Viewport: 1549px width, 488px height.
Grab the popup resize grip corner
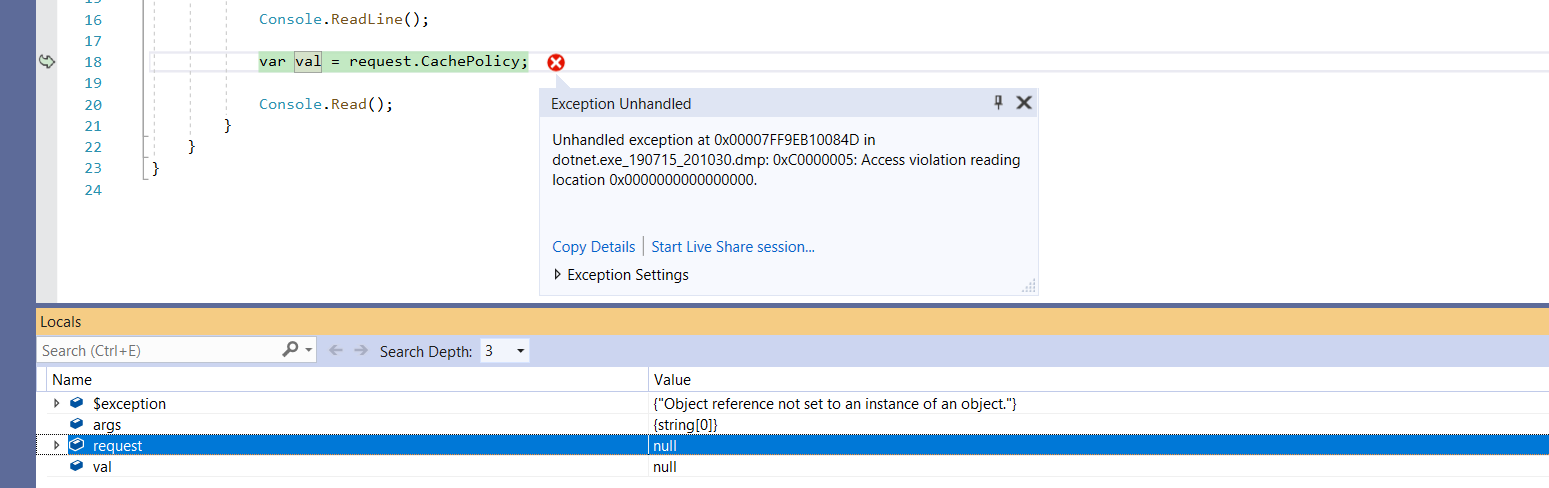pyautogui.click(x=1029, y=286)
